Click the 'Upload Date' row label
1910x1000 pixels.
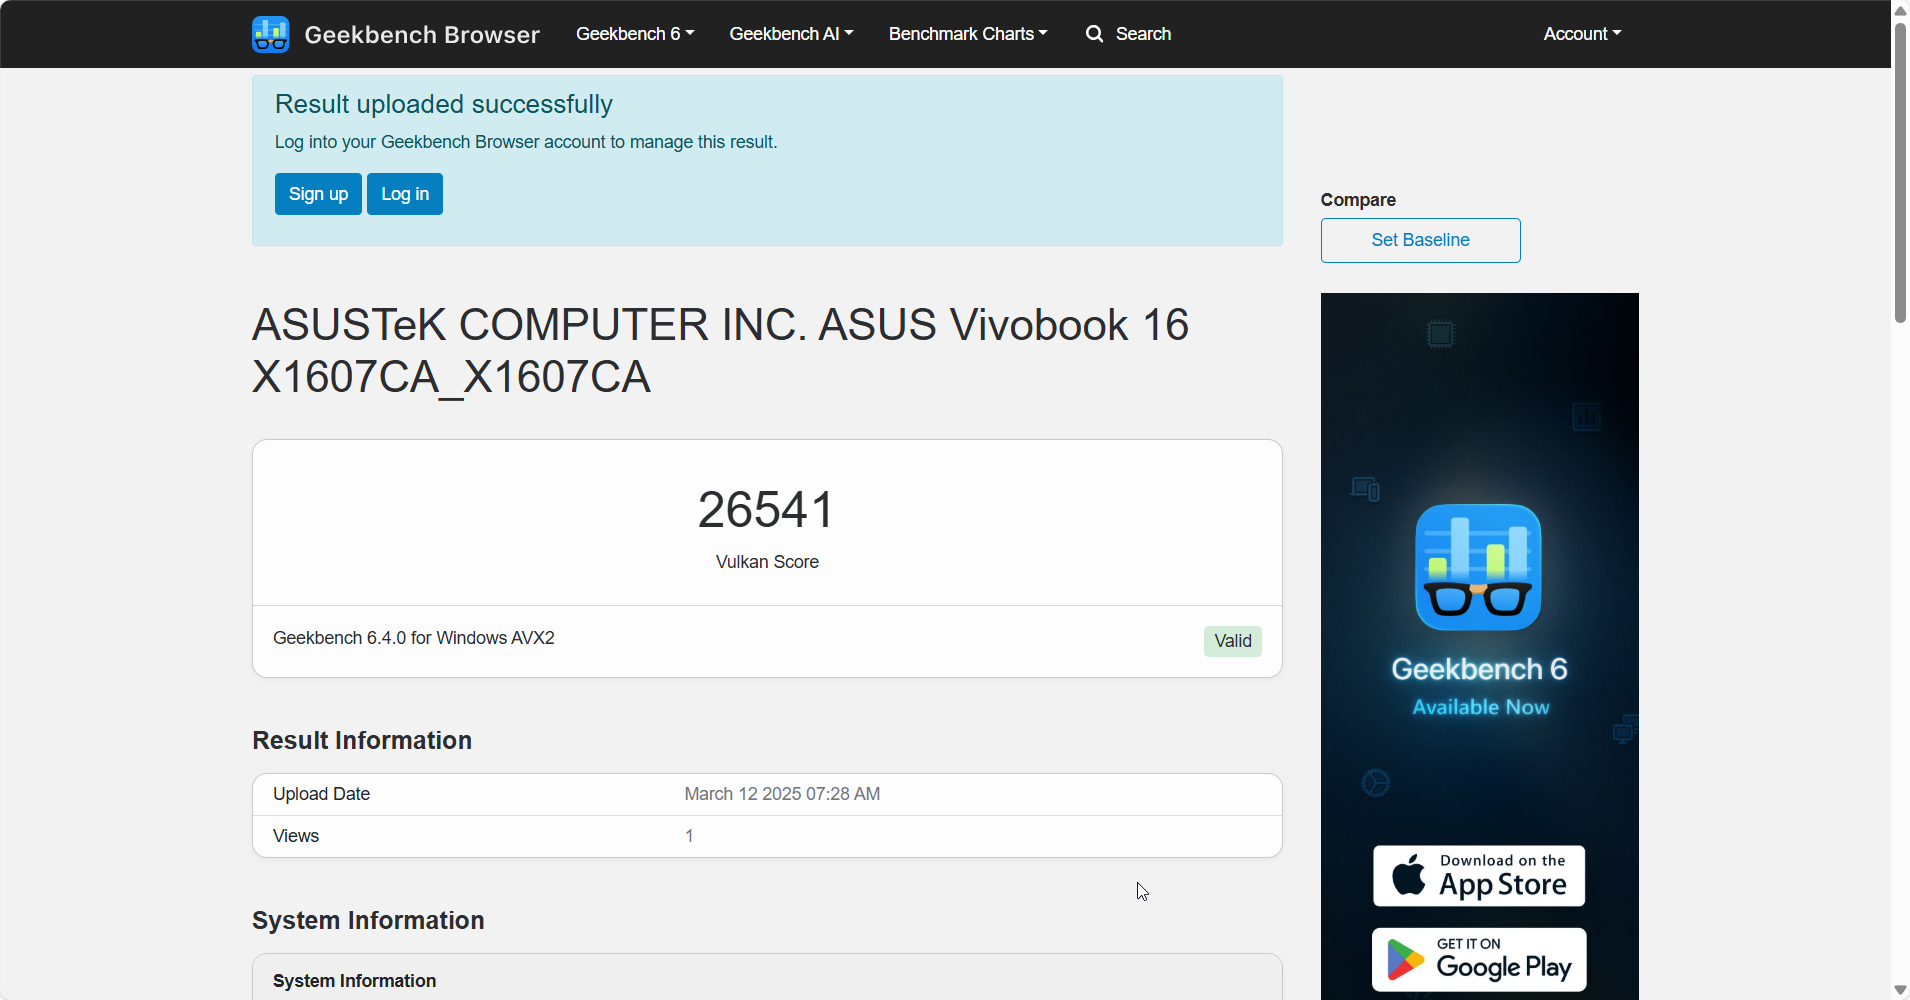(x=321, y=794)
